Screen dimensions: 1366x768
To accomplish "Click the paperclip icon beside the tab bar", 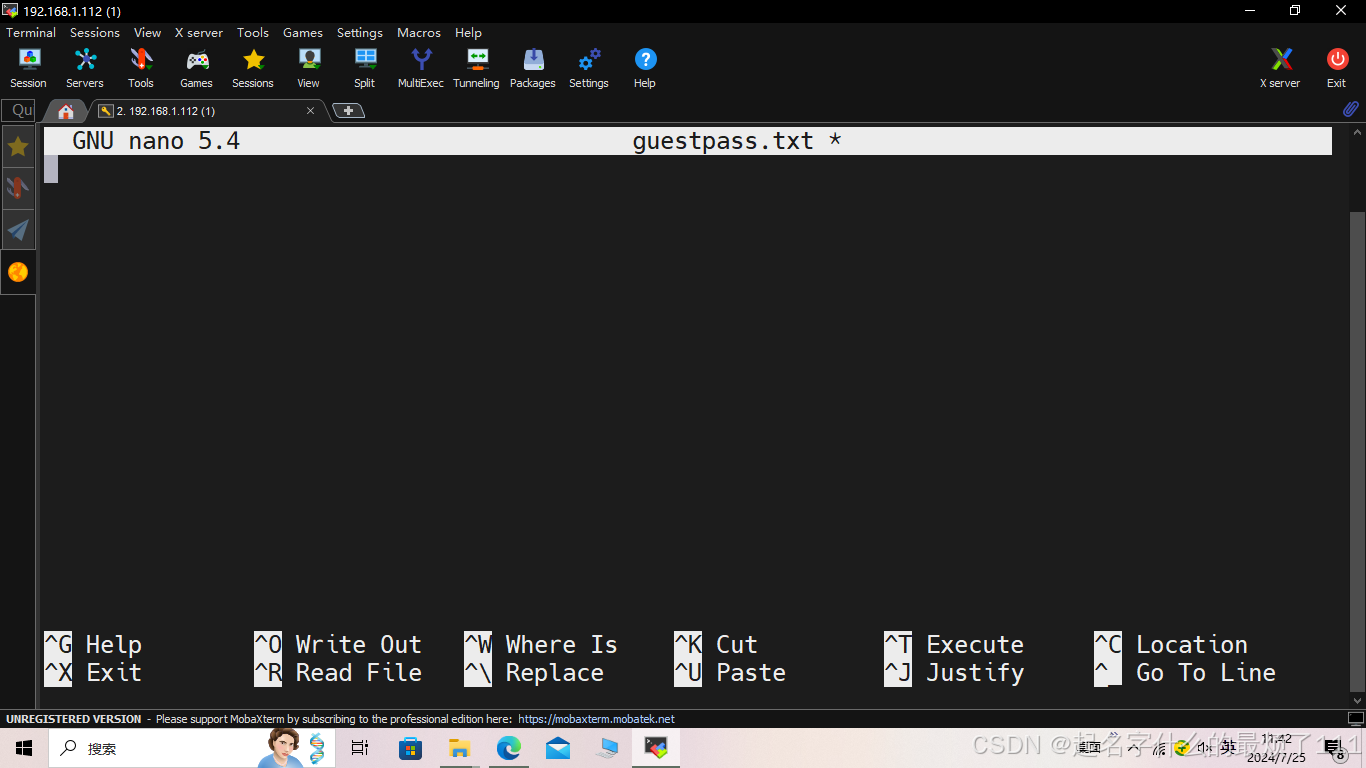I will click(1350, 109).
